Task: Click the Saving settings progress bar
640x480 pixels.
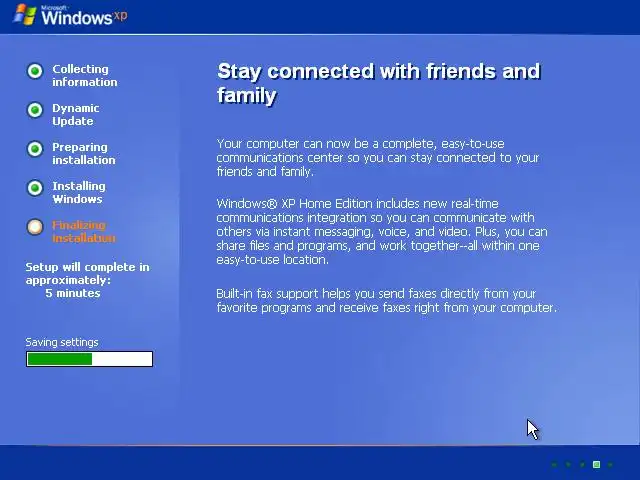Action: pos(89,359)
